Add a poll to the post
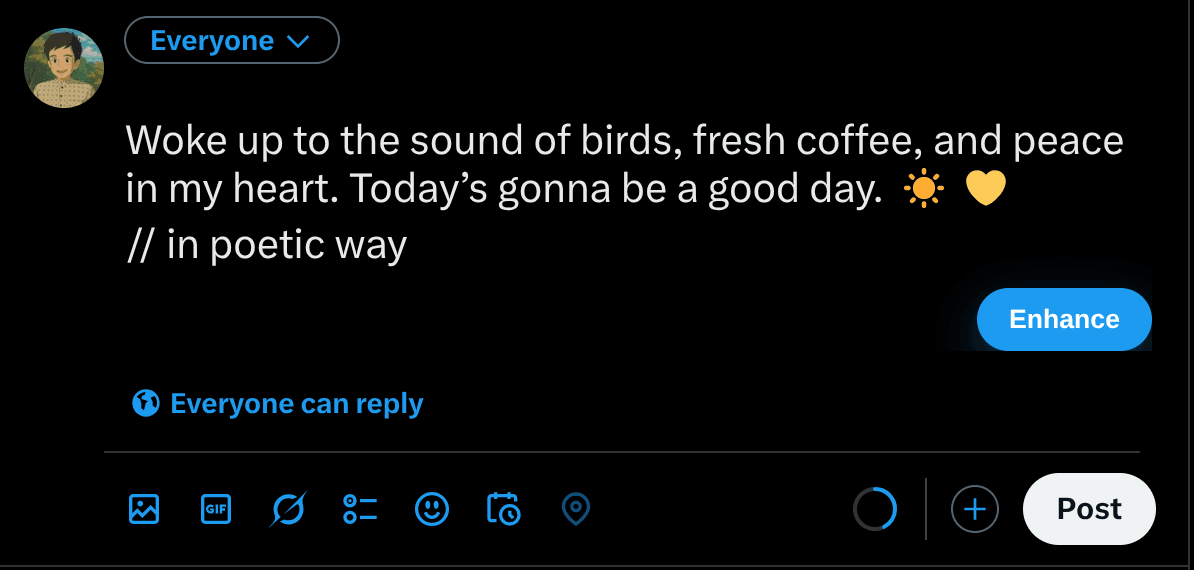 [360, 509]
